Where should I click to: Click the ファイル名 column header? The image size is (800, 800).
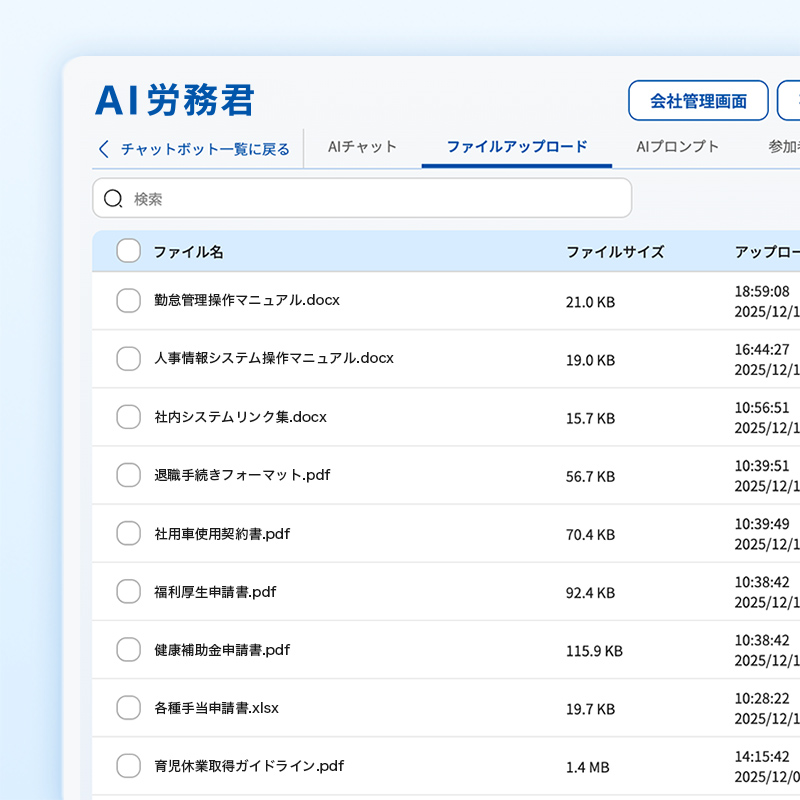point(188,252)
